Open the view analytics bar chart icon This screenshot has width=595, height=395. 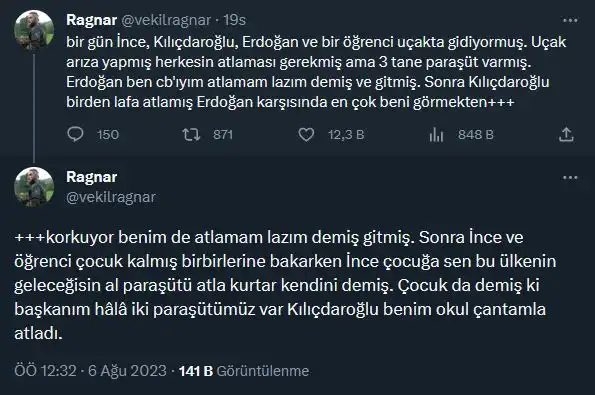pyautogui.click(x=436, y=135)
